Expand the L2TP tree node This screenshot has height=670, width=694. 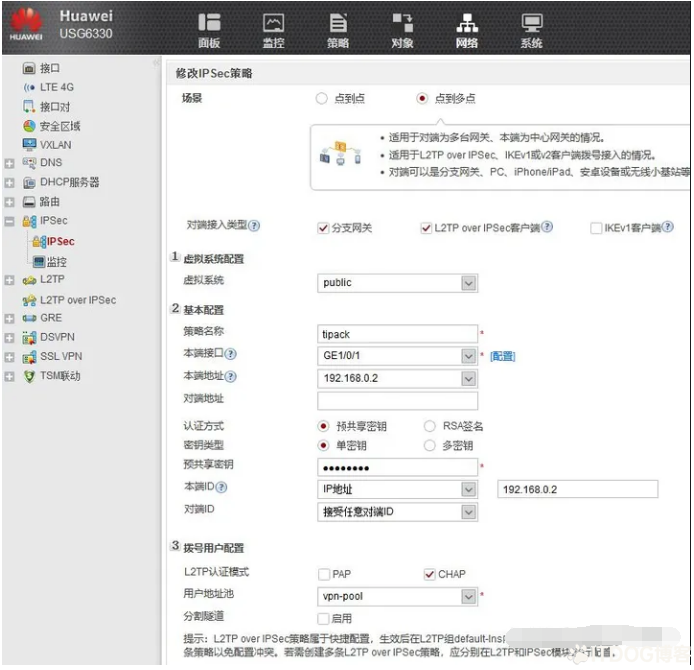[9, 280]
